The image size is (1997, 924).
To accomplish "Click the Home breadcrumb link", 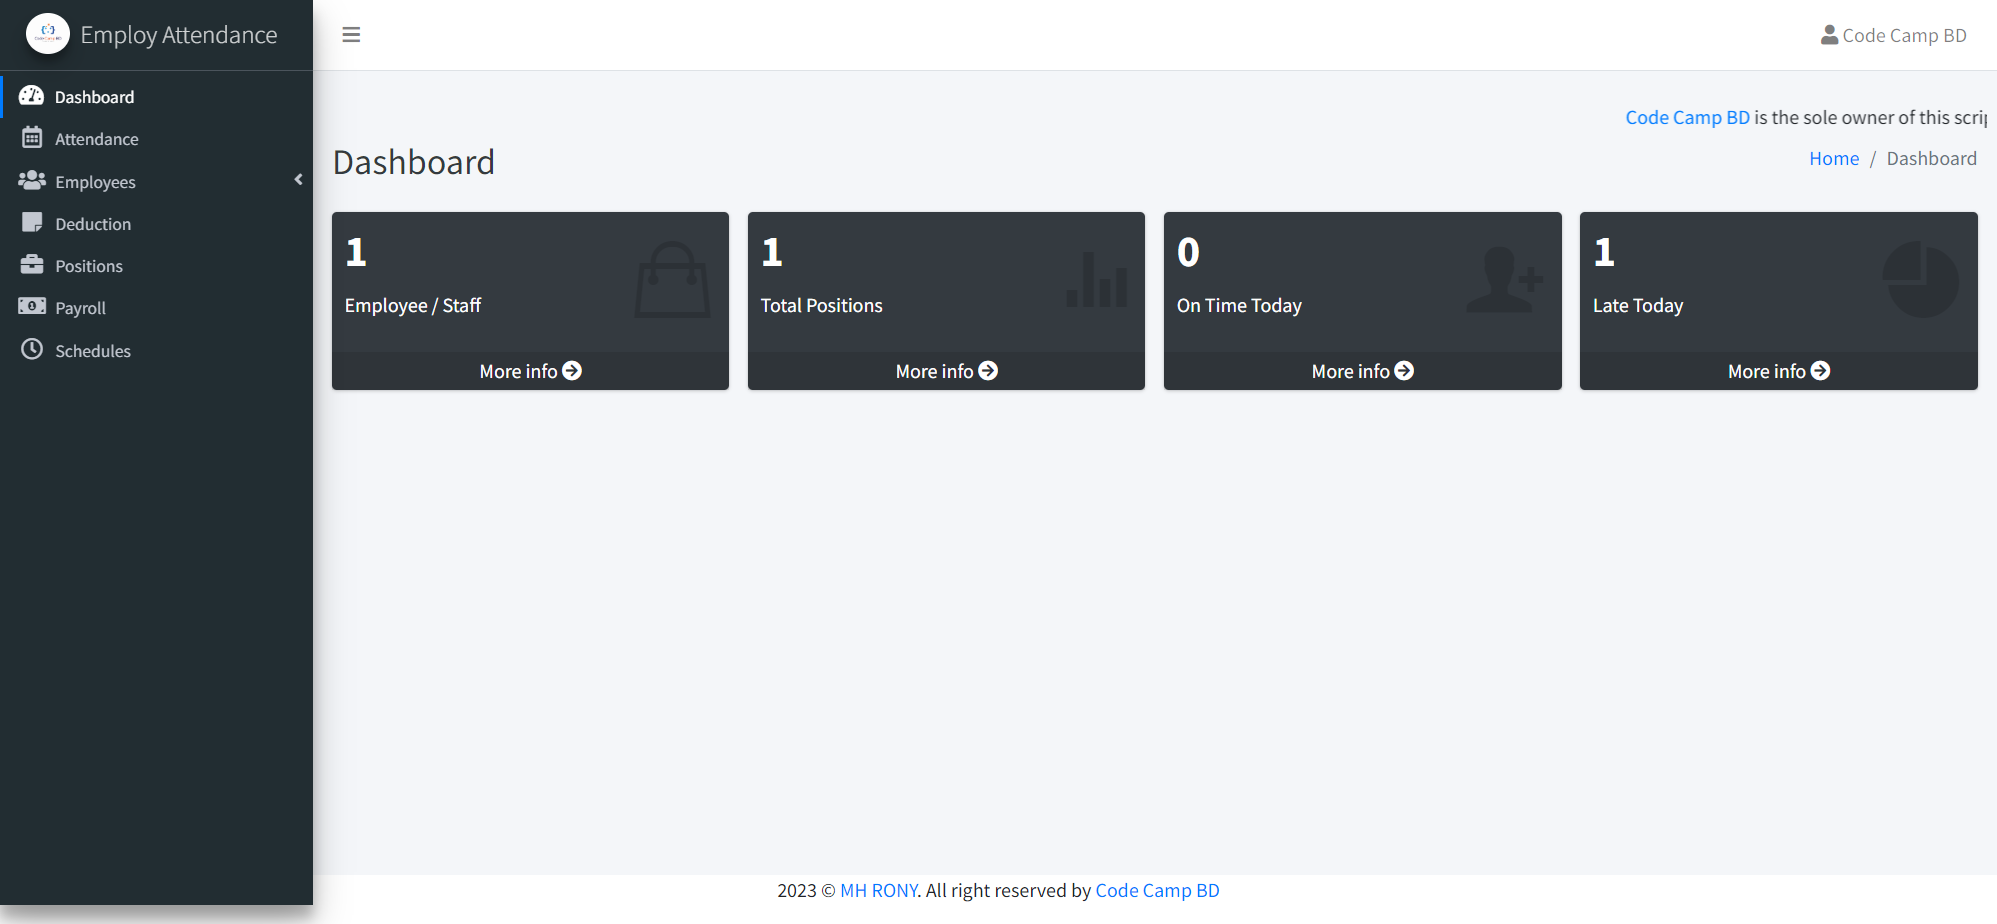I will (x=1833, y=158).
